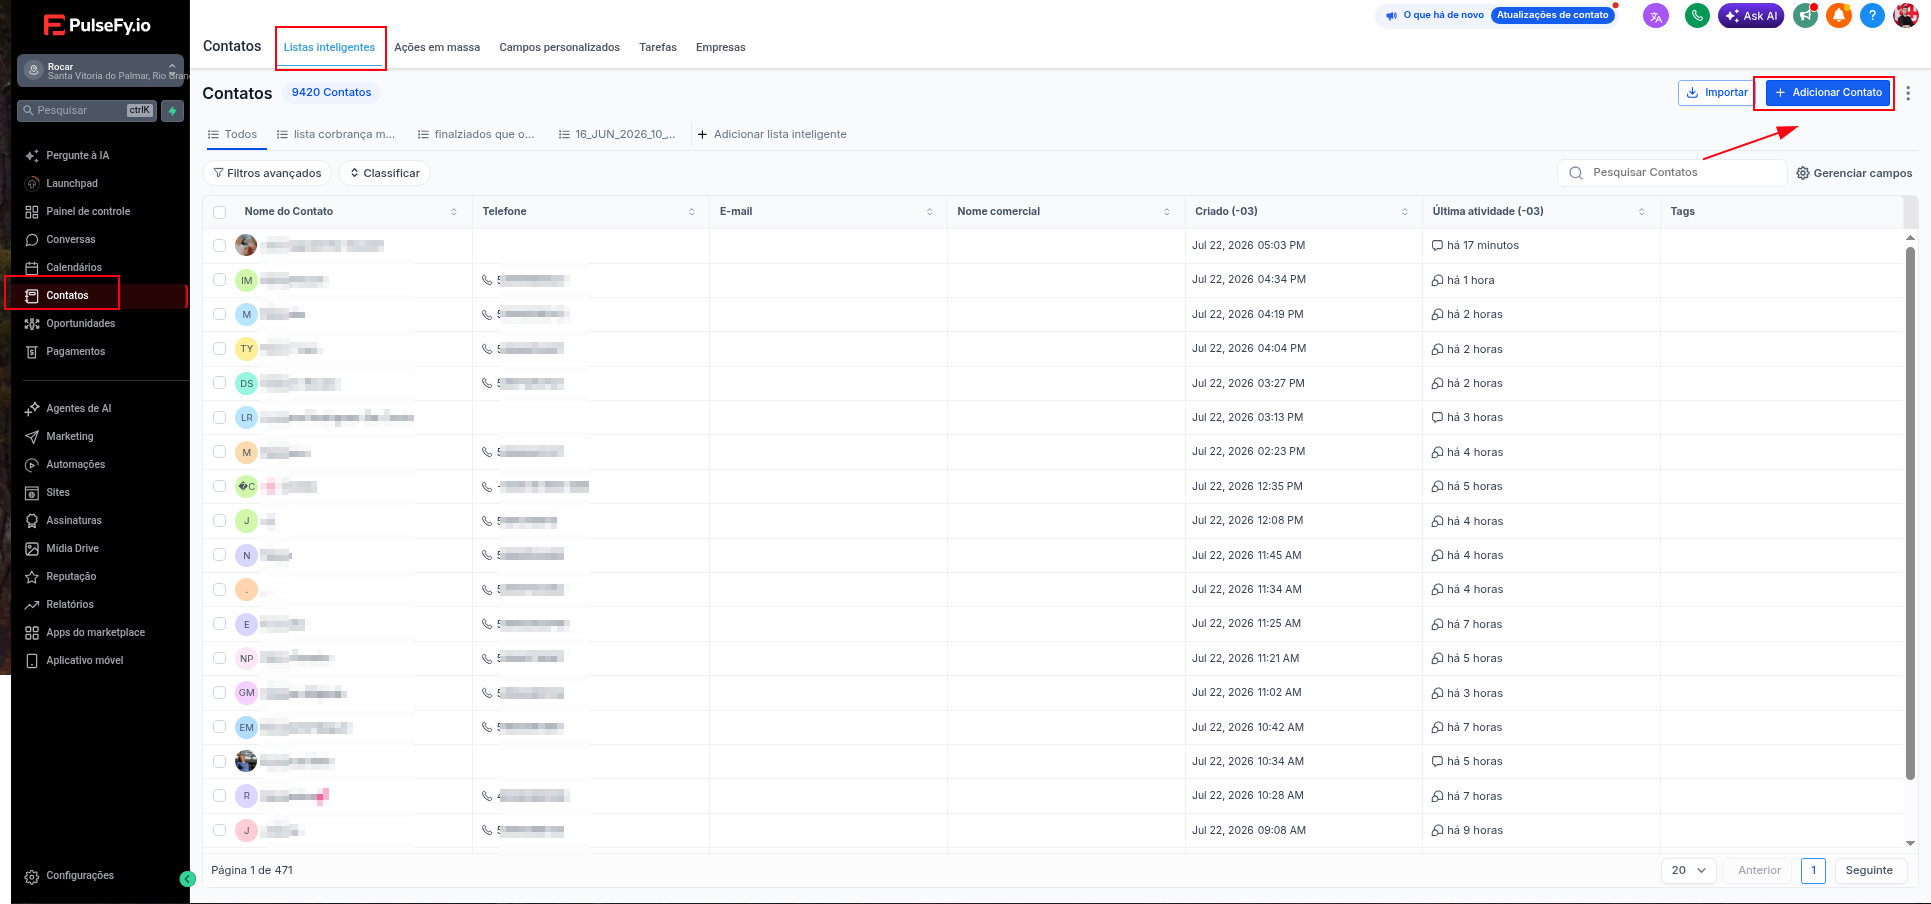The width and height of the screenshot is (1931, 904).
Task: Click the Adicionar Contato button
Action: [x=1828, y=92]
